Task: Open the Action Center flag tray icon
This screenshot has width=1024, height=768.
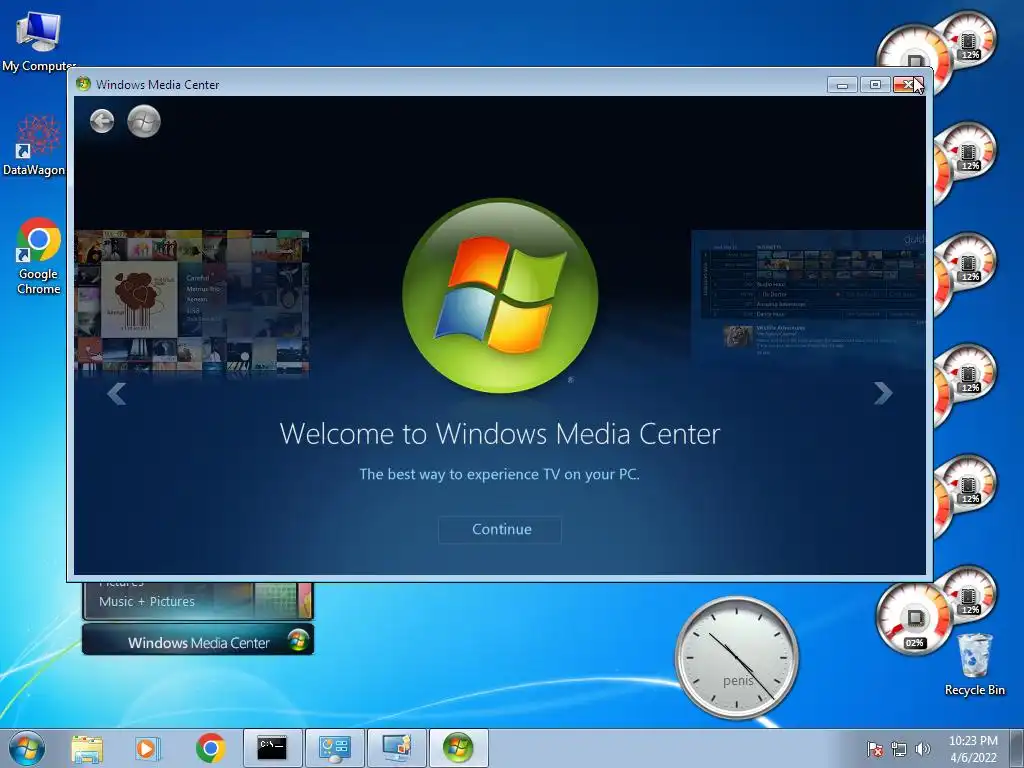Action: [875, 749]
